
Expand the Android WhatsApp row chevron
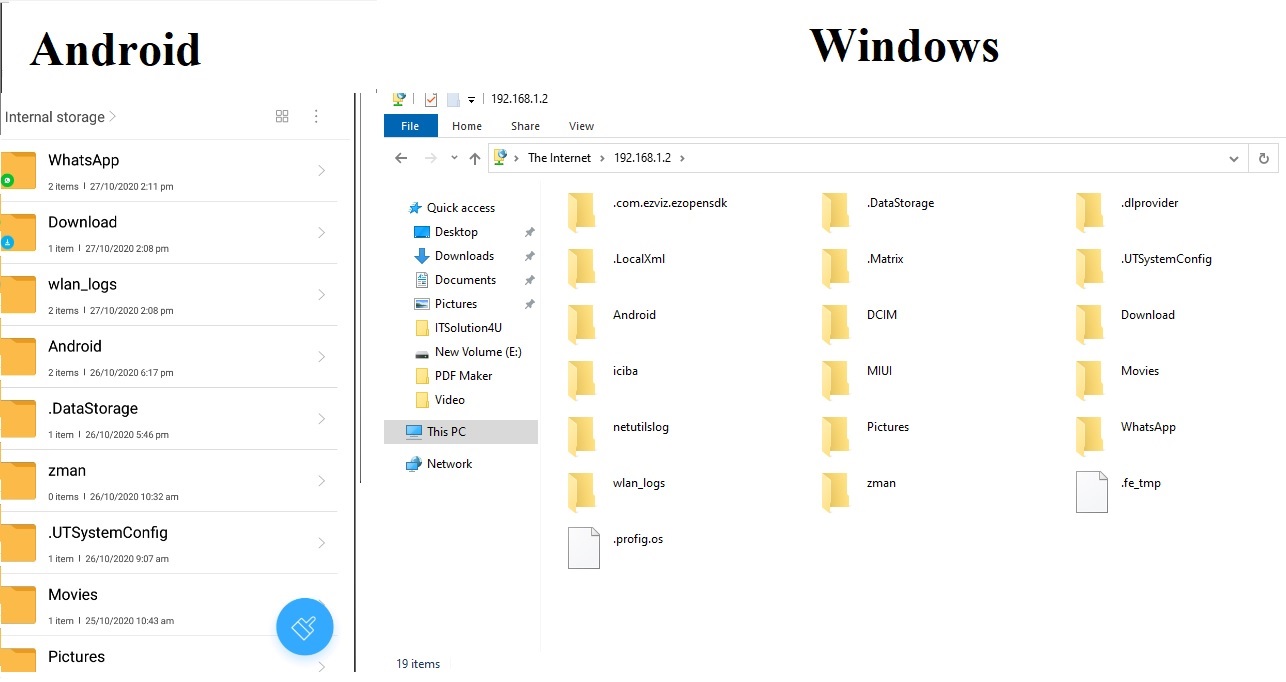tap(322, 171)
